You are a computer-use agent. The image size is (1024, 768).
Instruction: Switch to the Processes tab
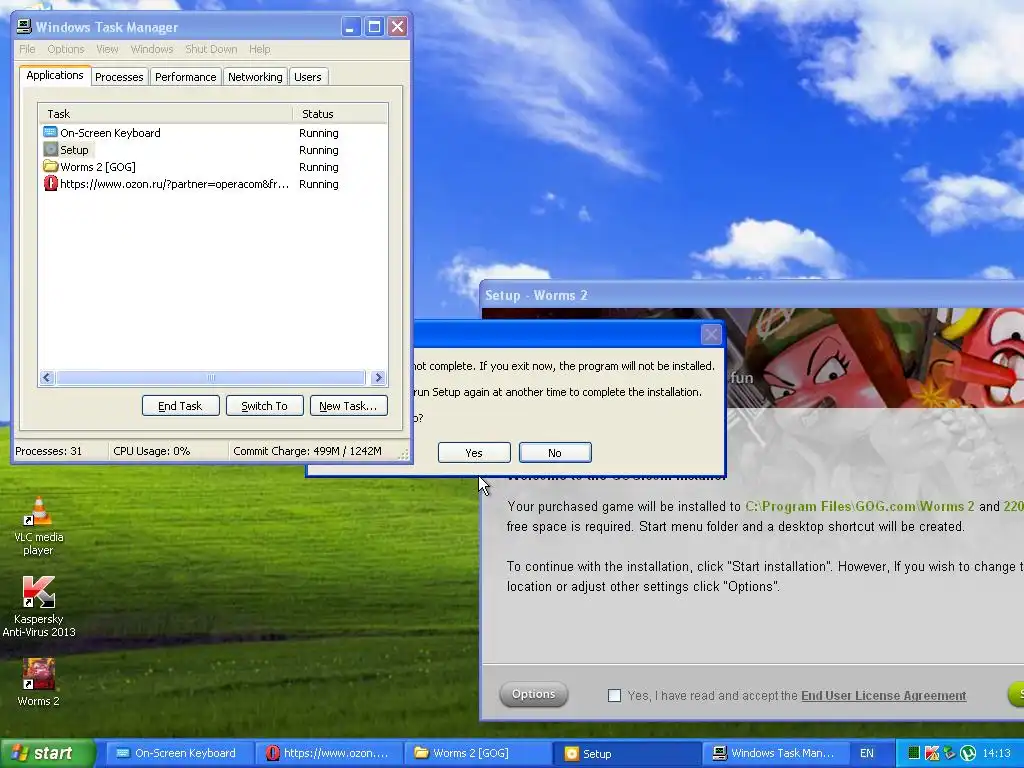(x=119, y=77)
